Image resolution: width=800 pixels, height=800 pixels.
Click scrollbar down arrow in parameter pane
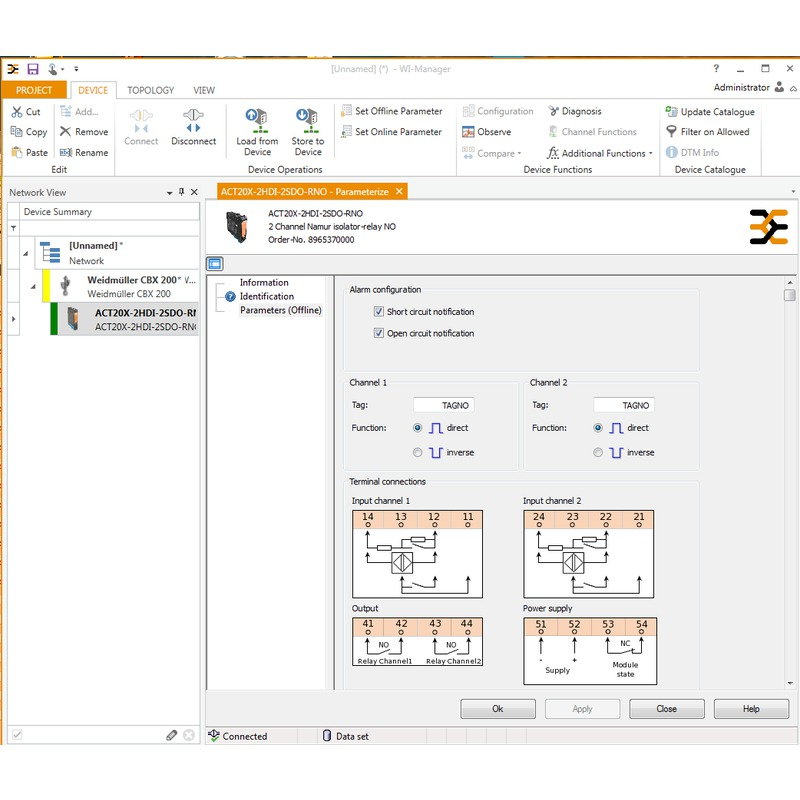(x=790, y=683)
